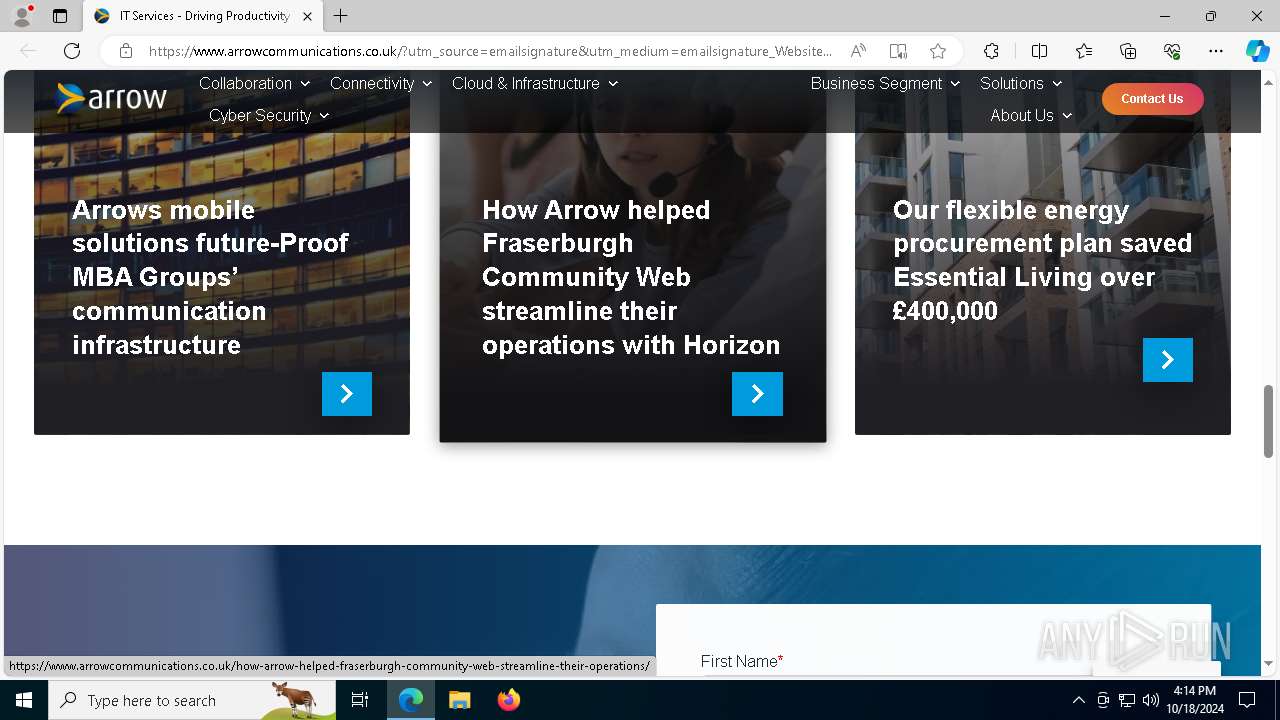Open Essential Living case study arrow button
The width and height of the screenshot is (1280, 720).
tap(1168, 360)
